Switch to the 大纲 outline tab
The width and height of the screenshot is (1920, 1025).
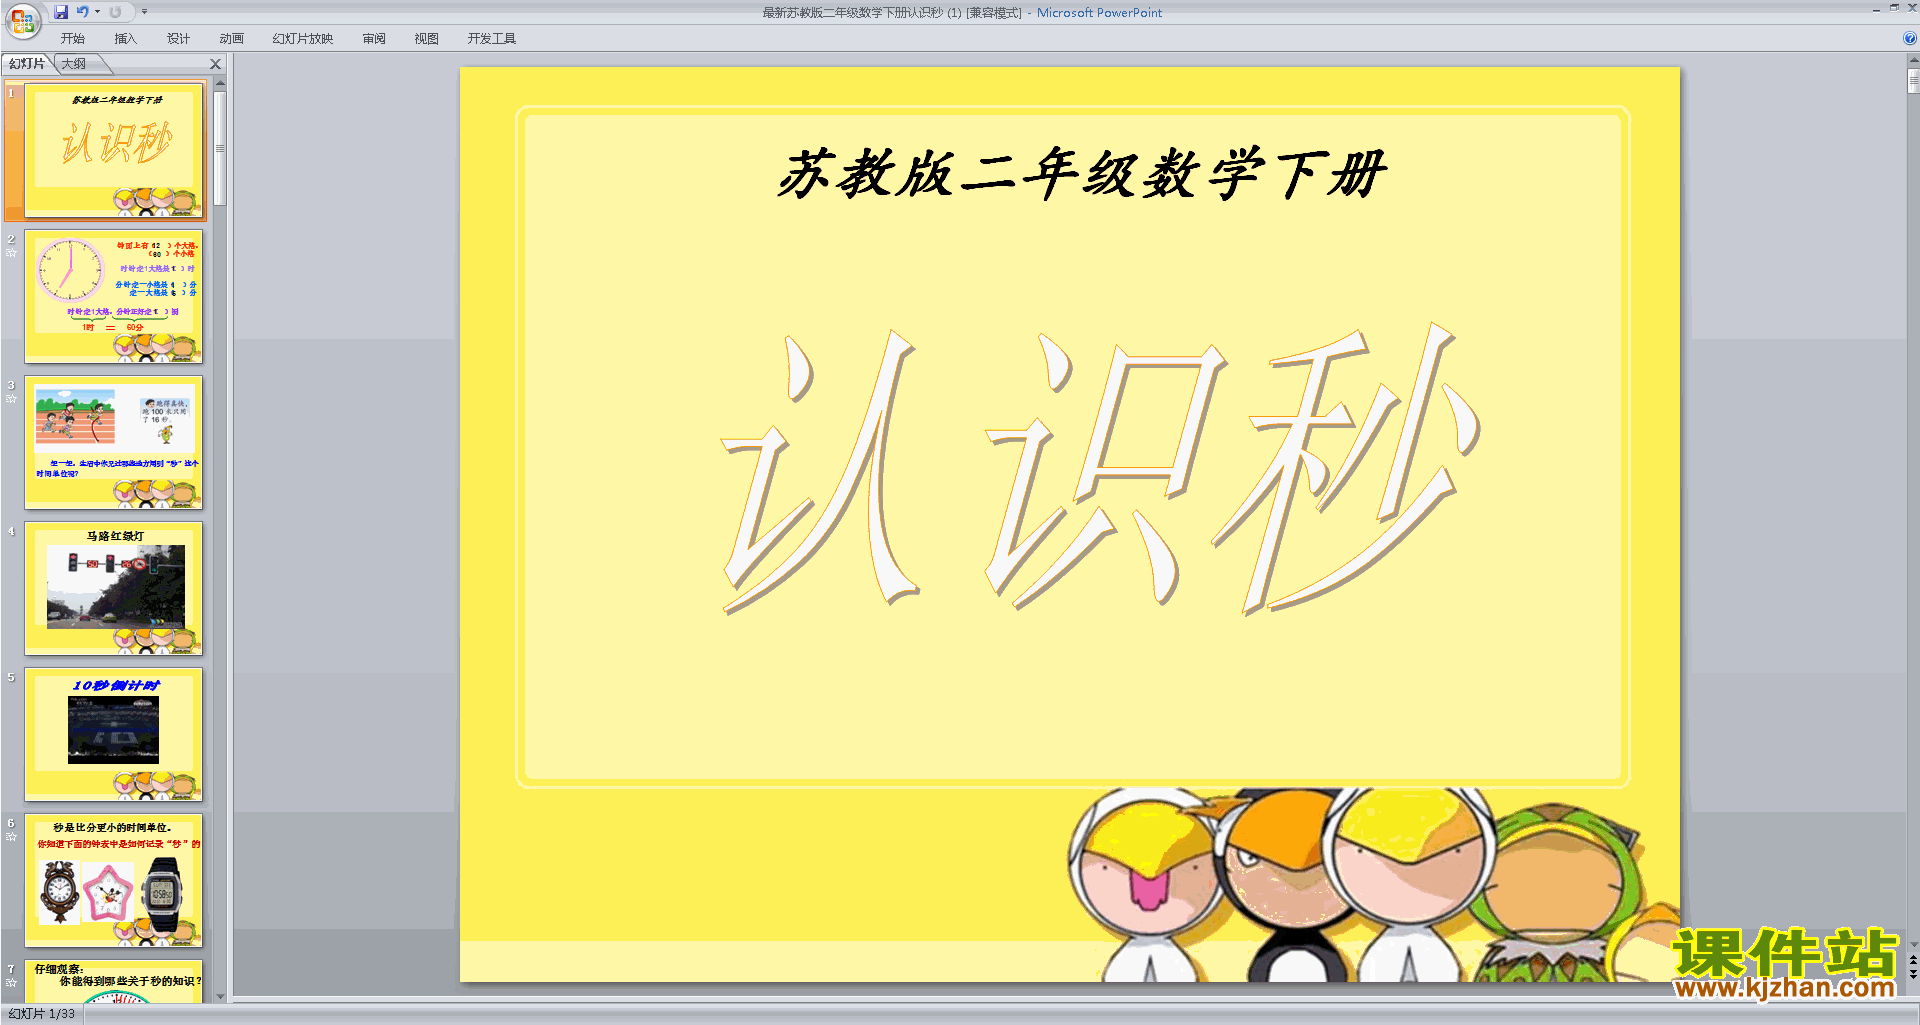coord(74,64)
